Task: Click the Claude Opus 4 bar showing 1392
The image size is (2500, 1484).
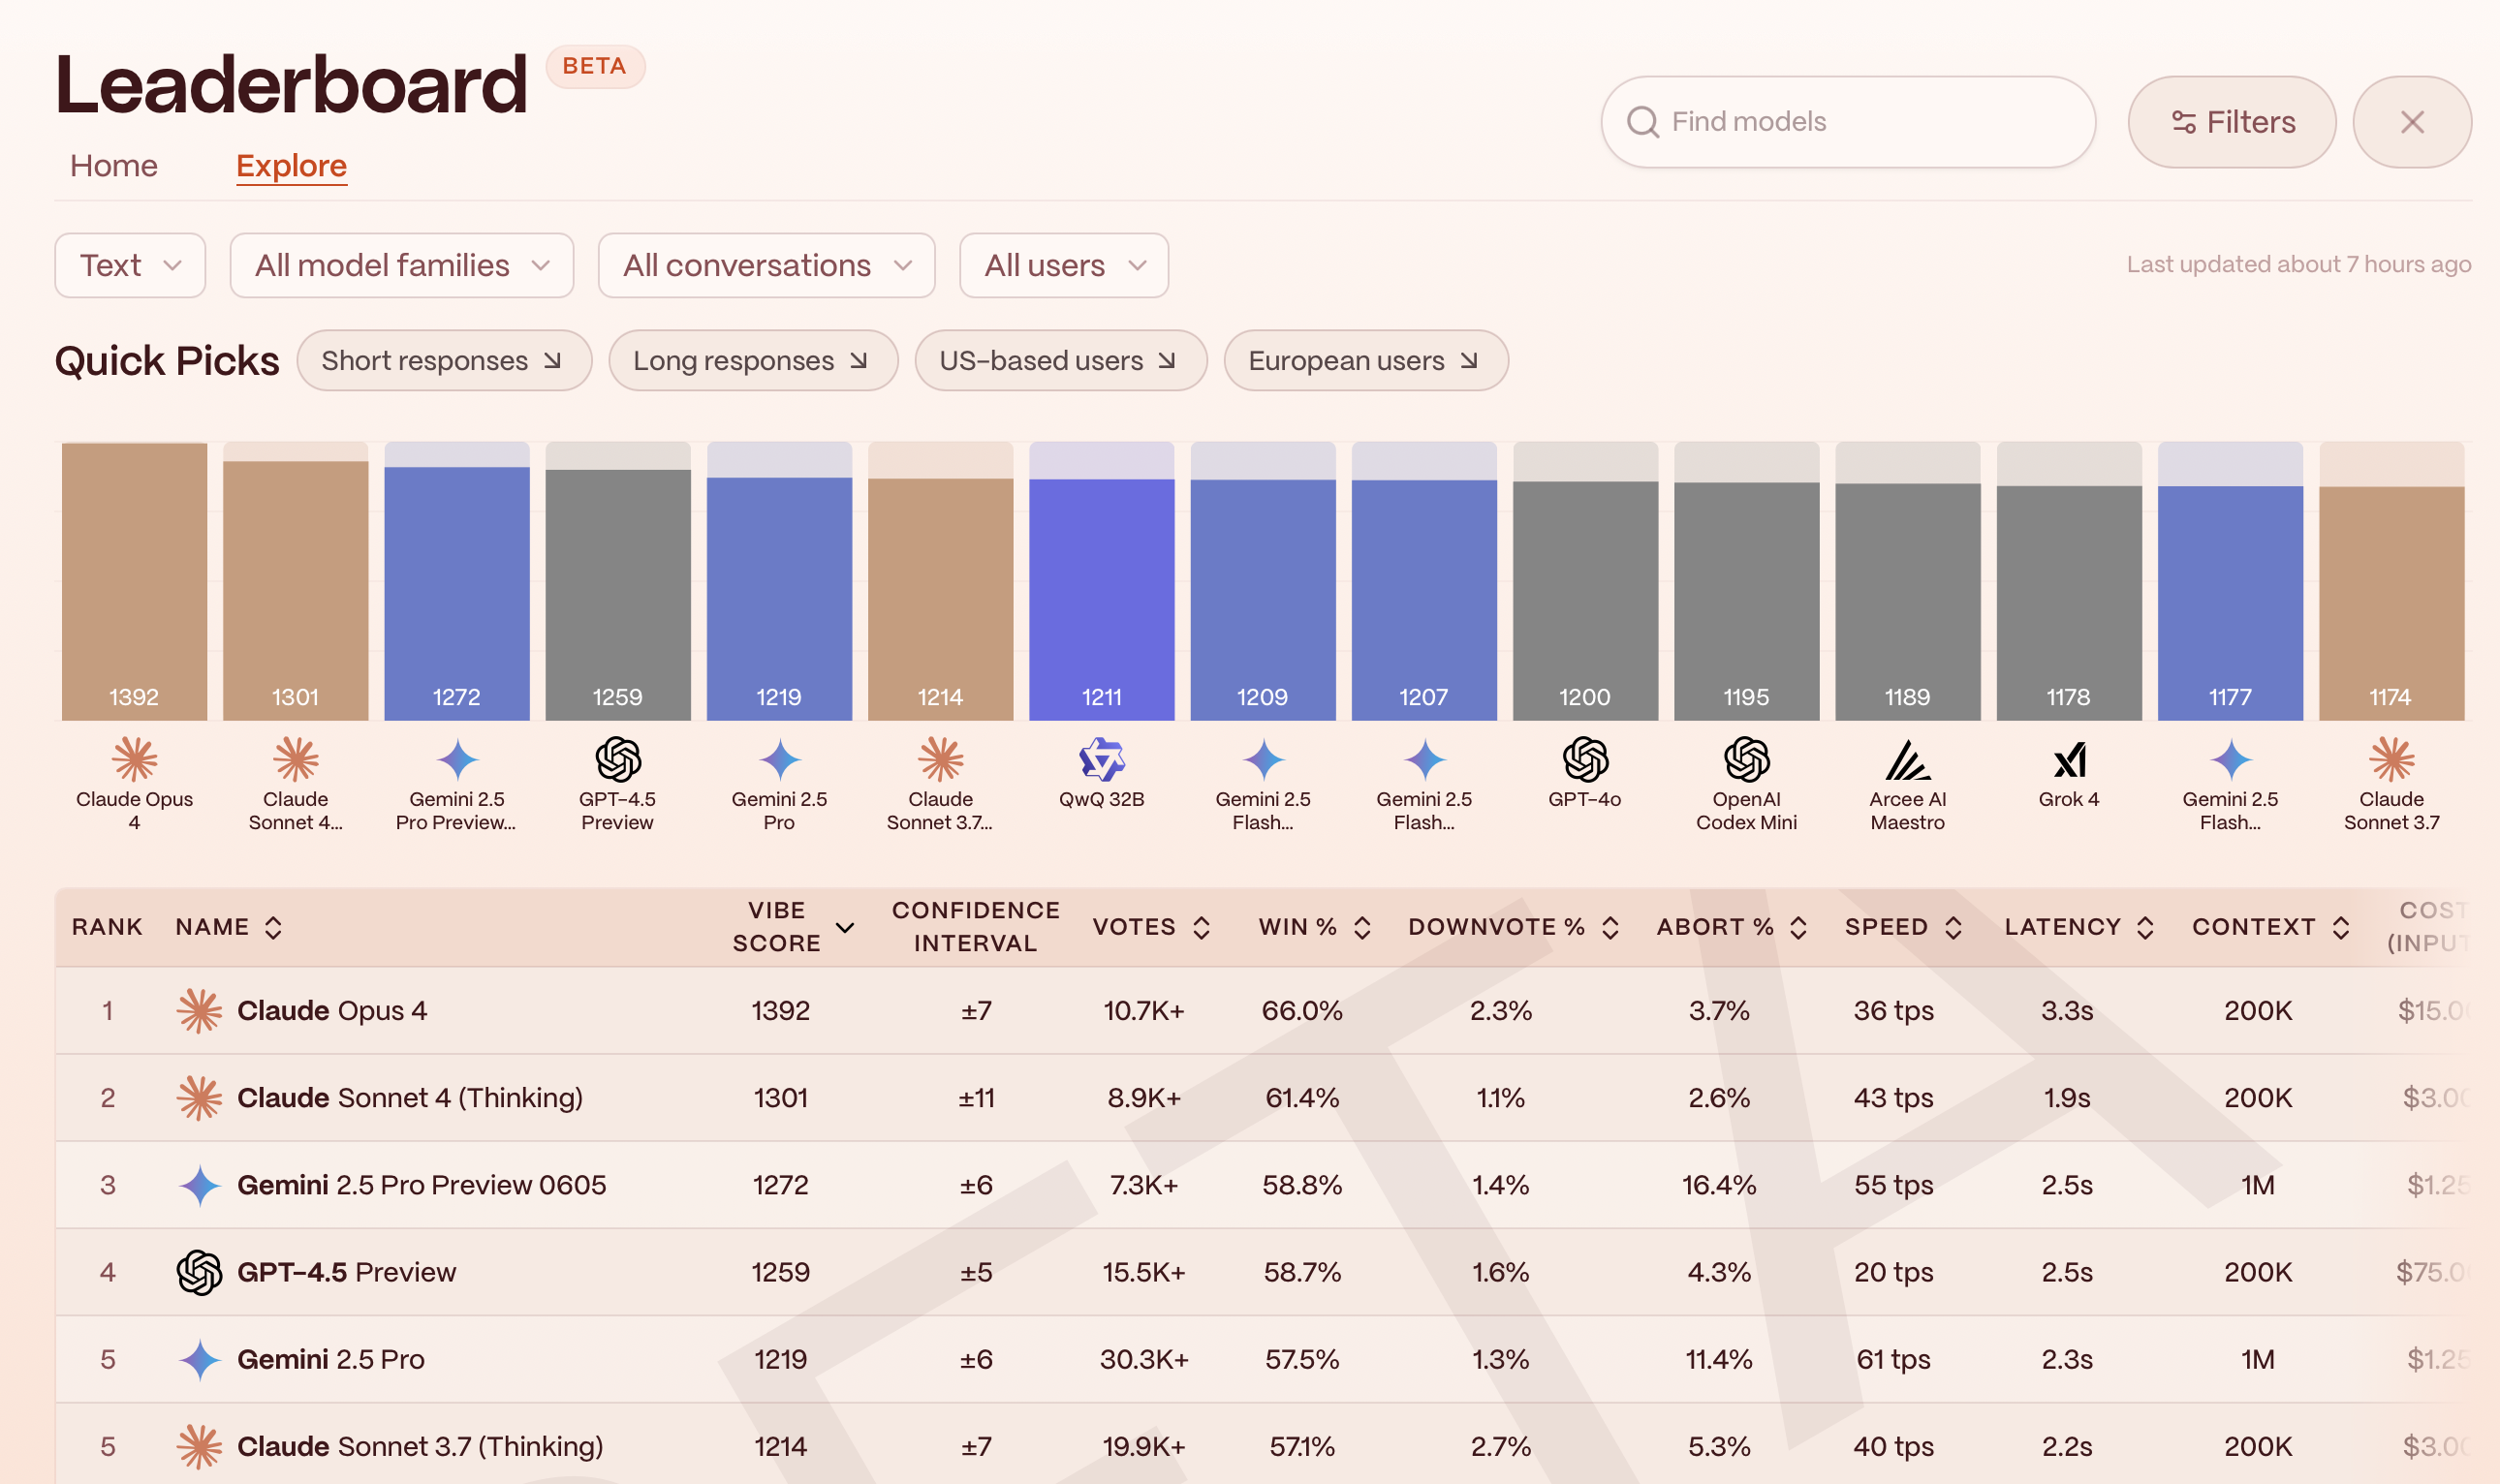Action: (134, 581)
